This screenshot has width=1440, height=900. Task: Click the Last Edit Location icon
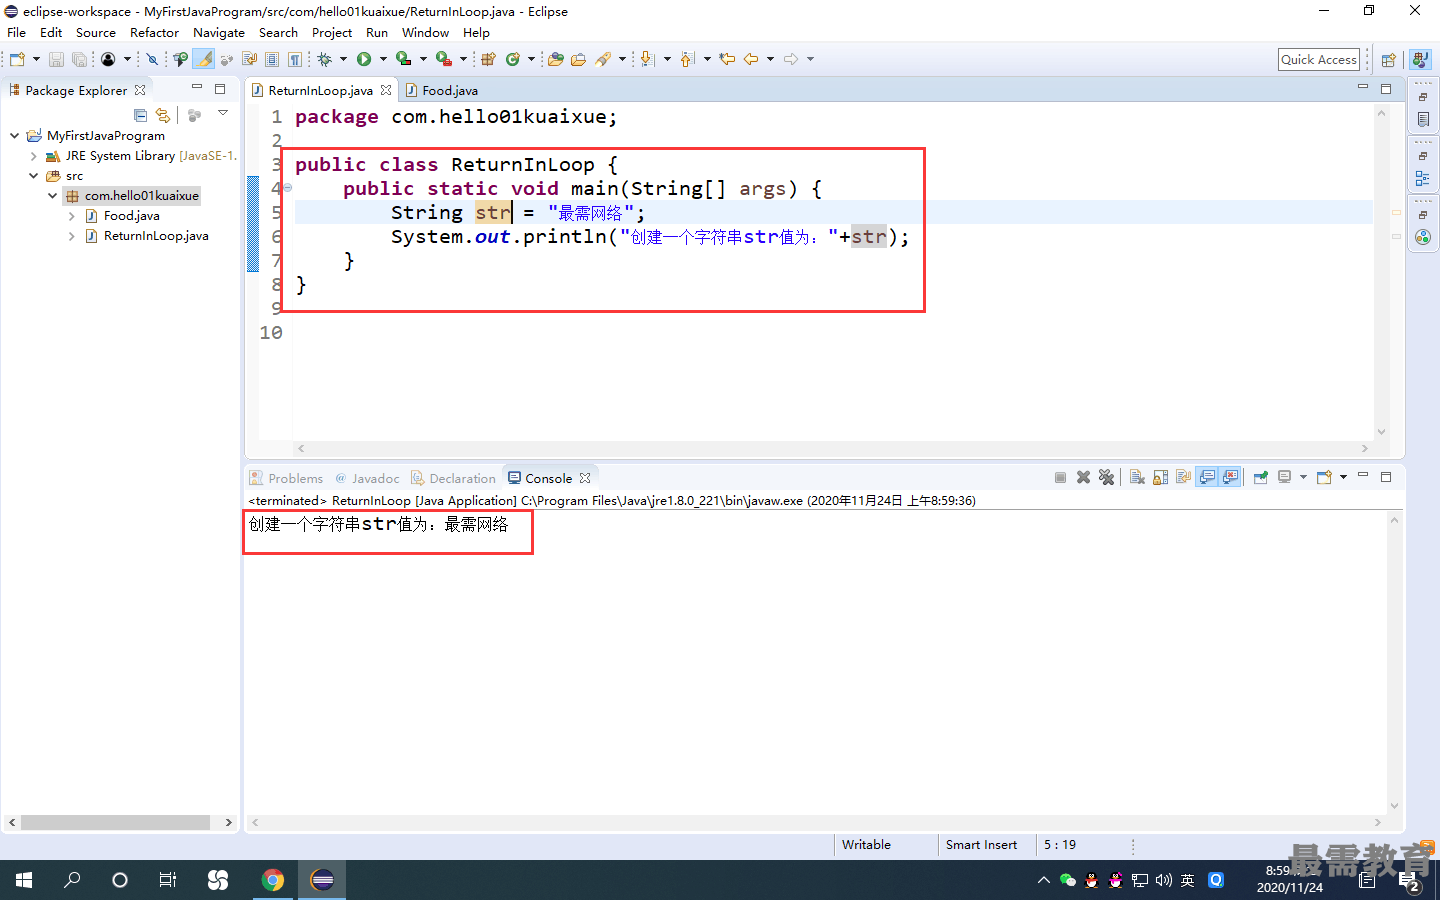[x=727, y=59]
